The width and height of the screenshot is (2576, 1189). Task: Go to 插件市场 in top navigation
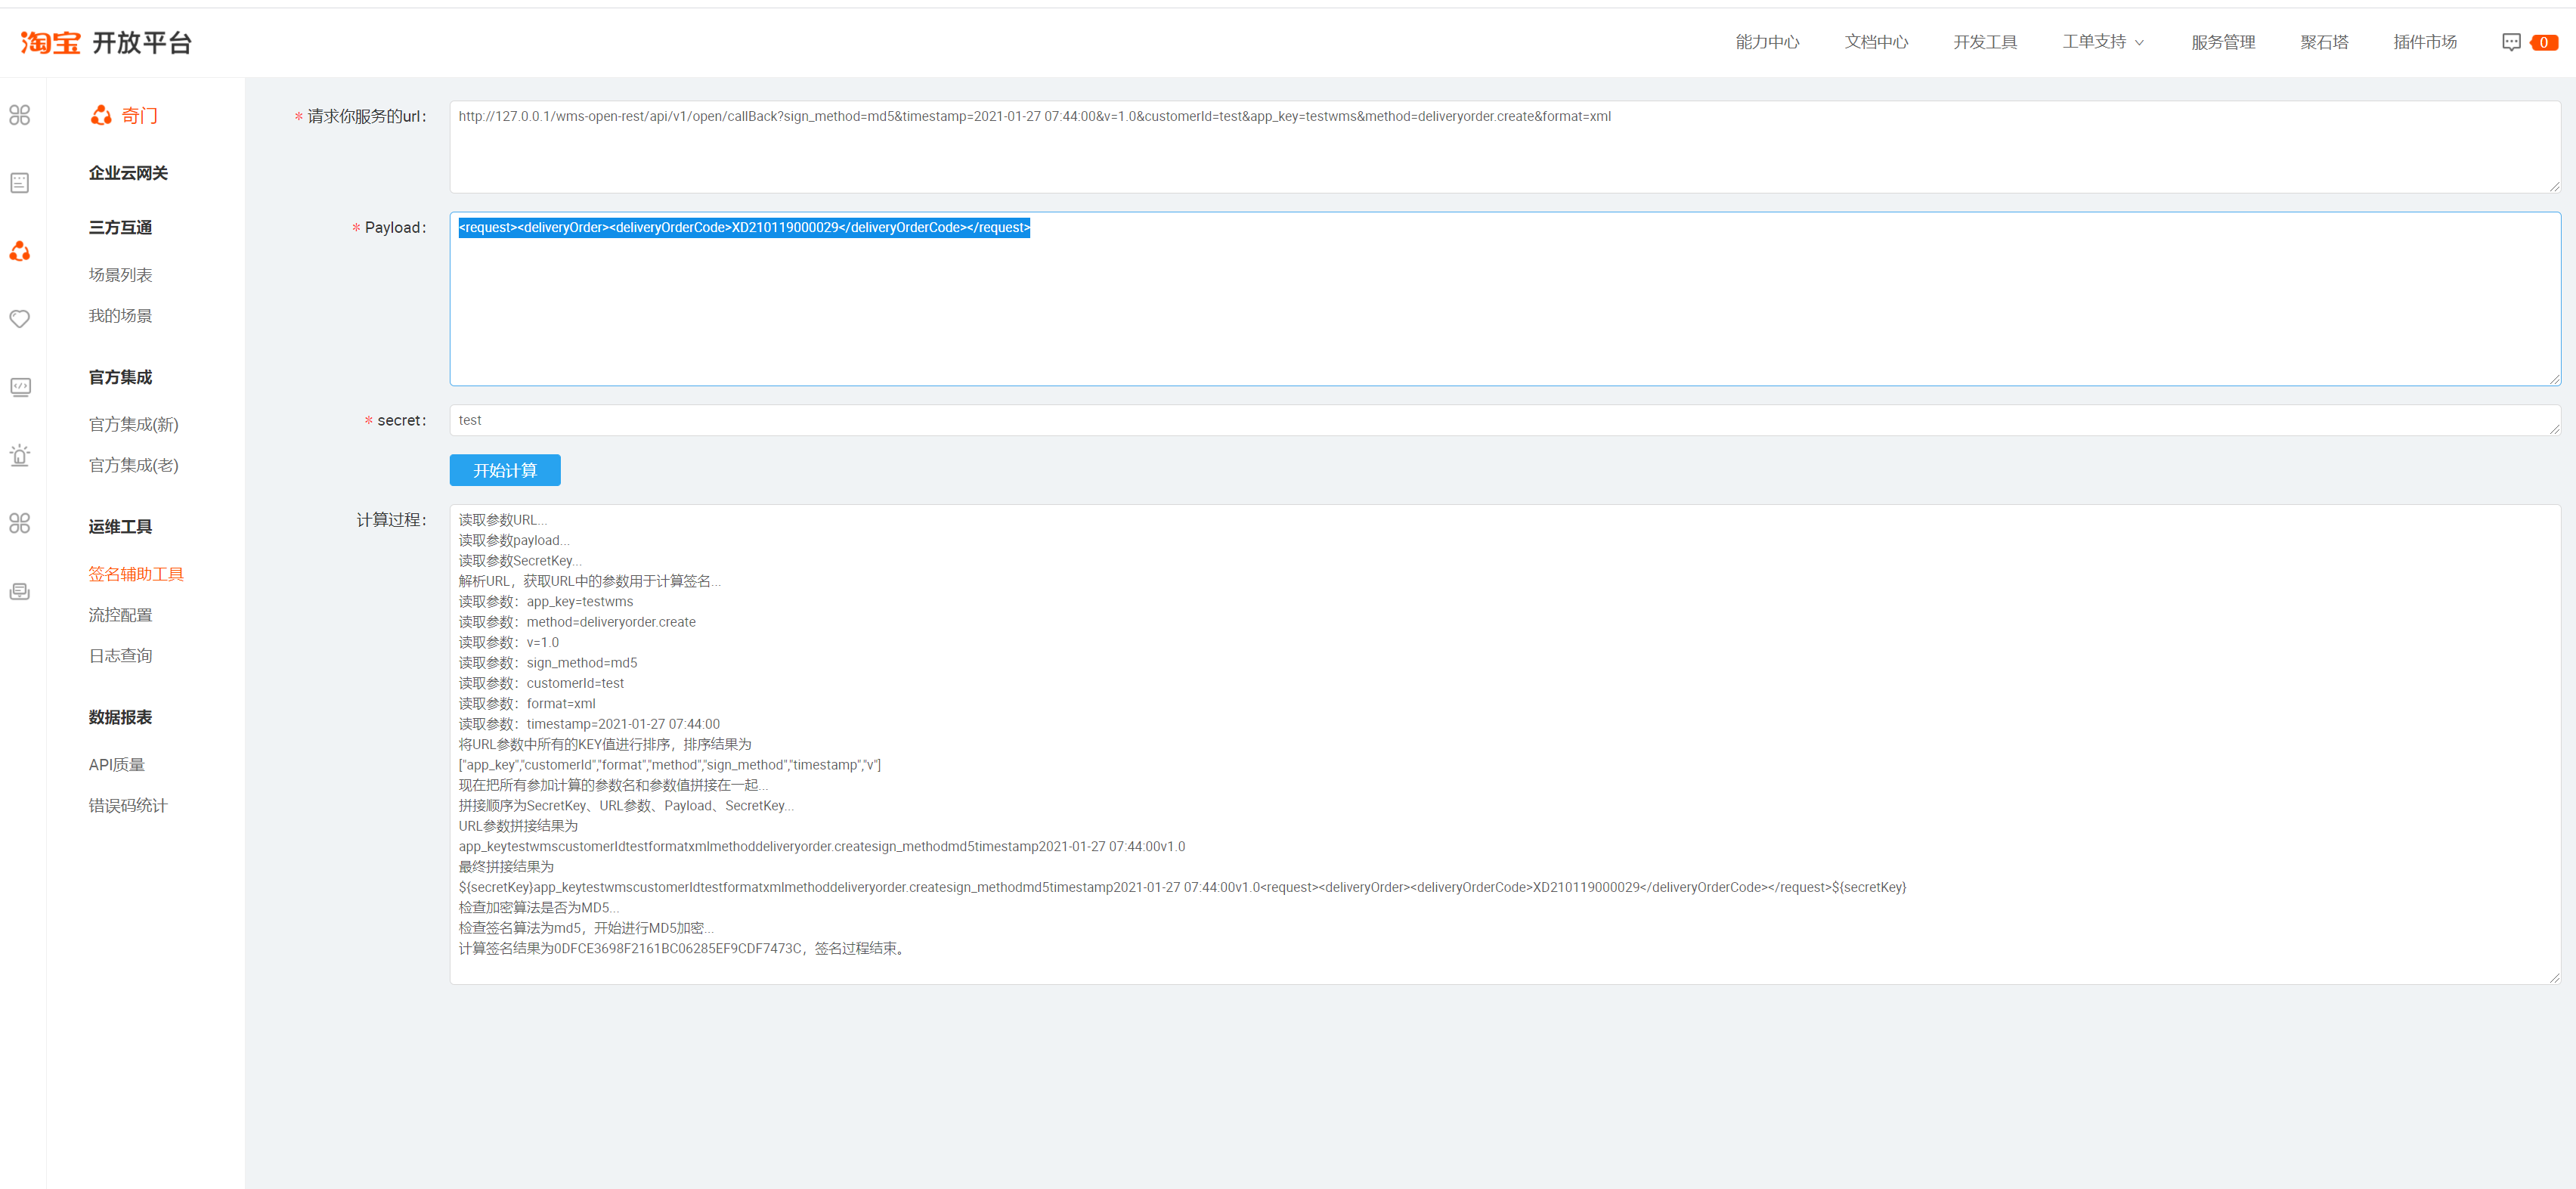pyautogui.click(x=2424, y=42)
